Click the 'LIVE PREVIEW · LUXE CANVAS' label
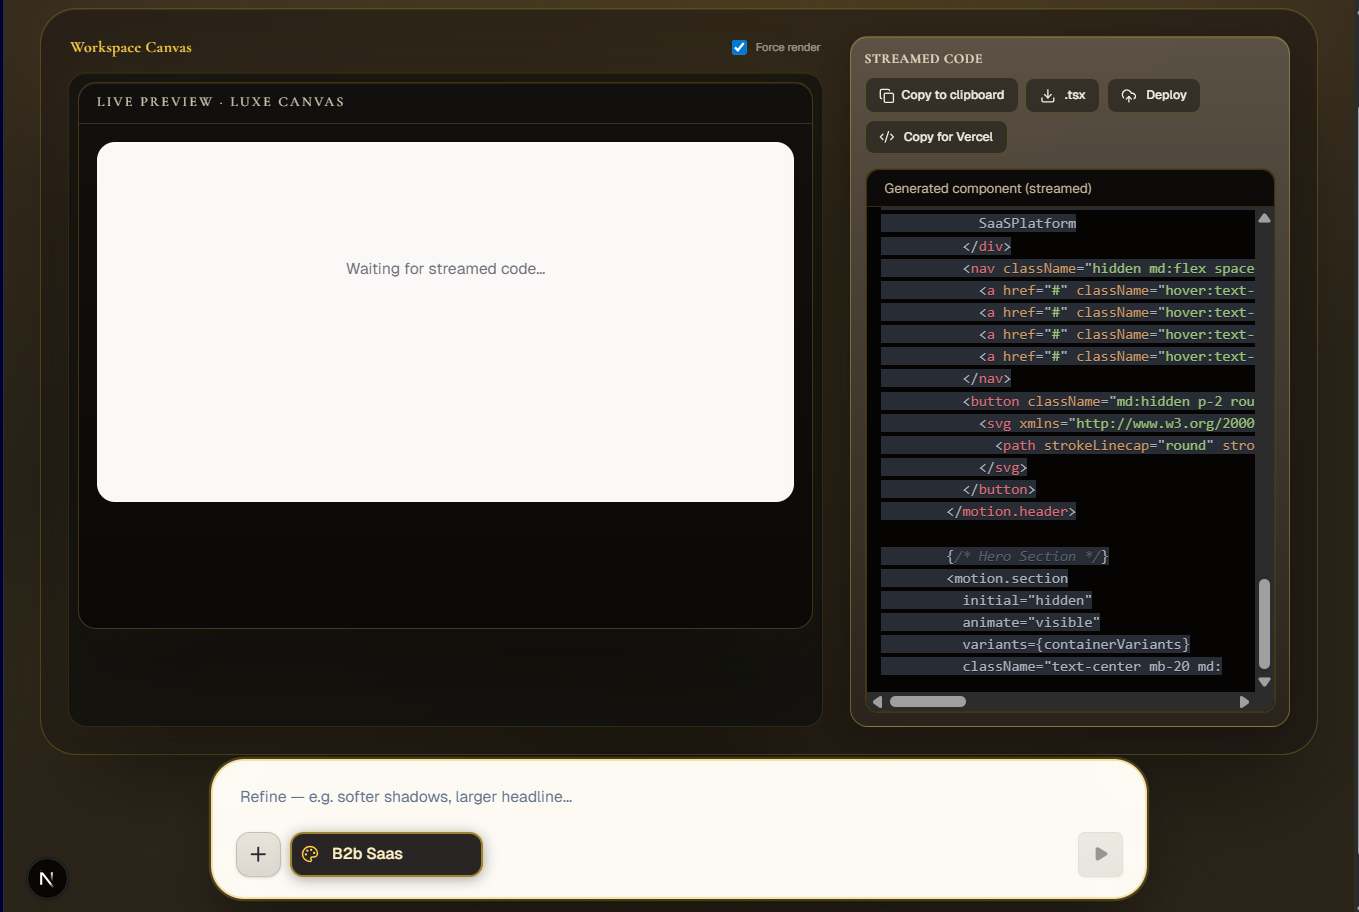1359x912 pixels. (x=220, y=102)
